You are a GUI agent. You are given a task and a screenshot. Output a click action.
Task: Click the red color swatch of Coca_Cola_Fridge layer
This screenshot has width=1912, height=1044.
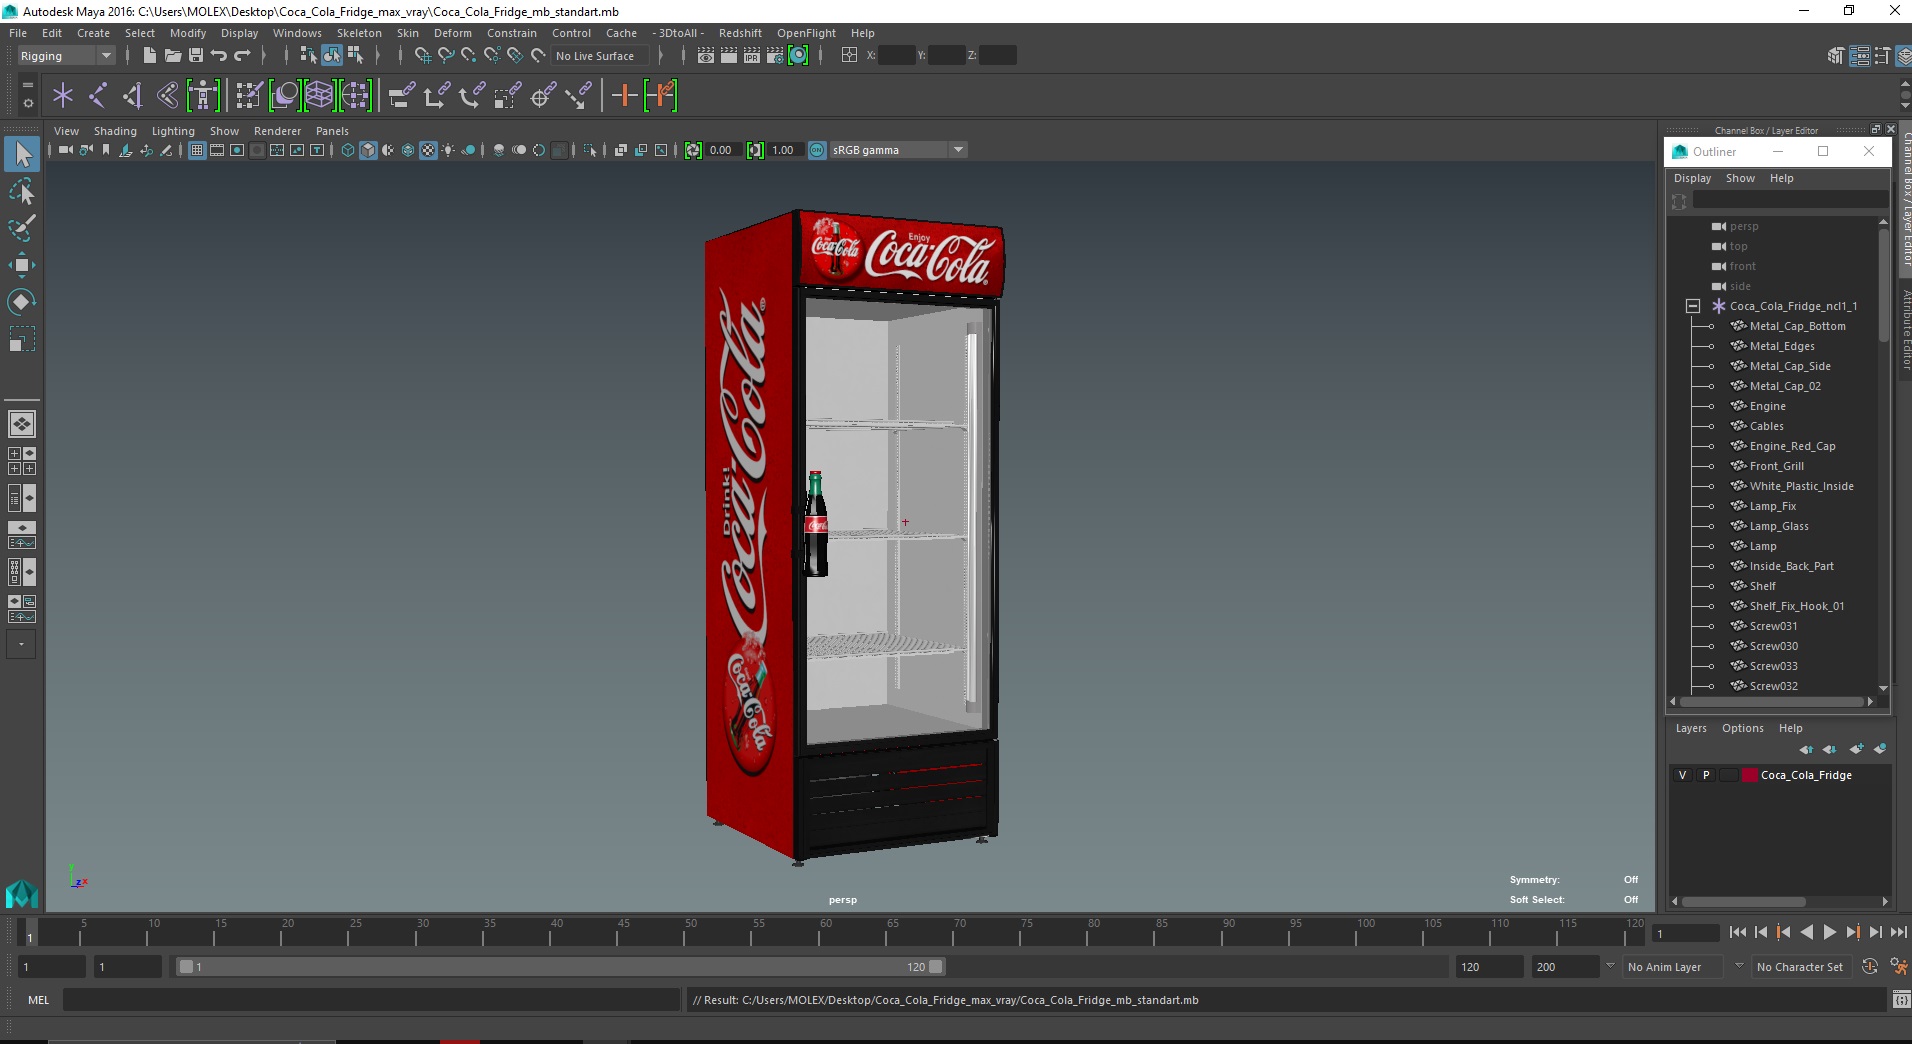[1750, 775]
